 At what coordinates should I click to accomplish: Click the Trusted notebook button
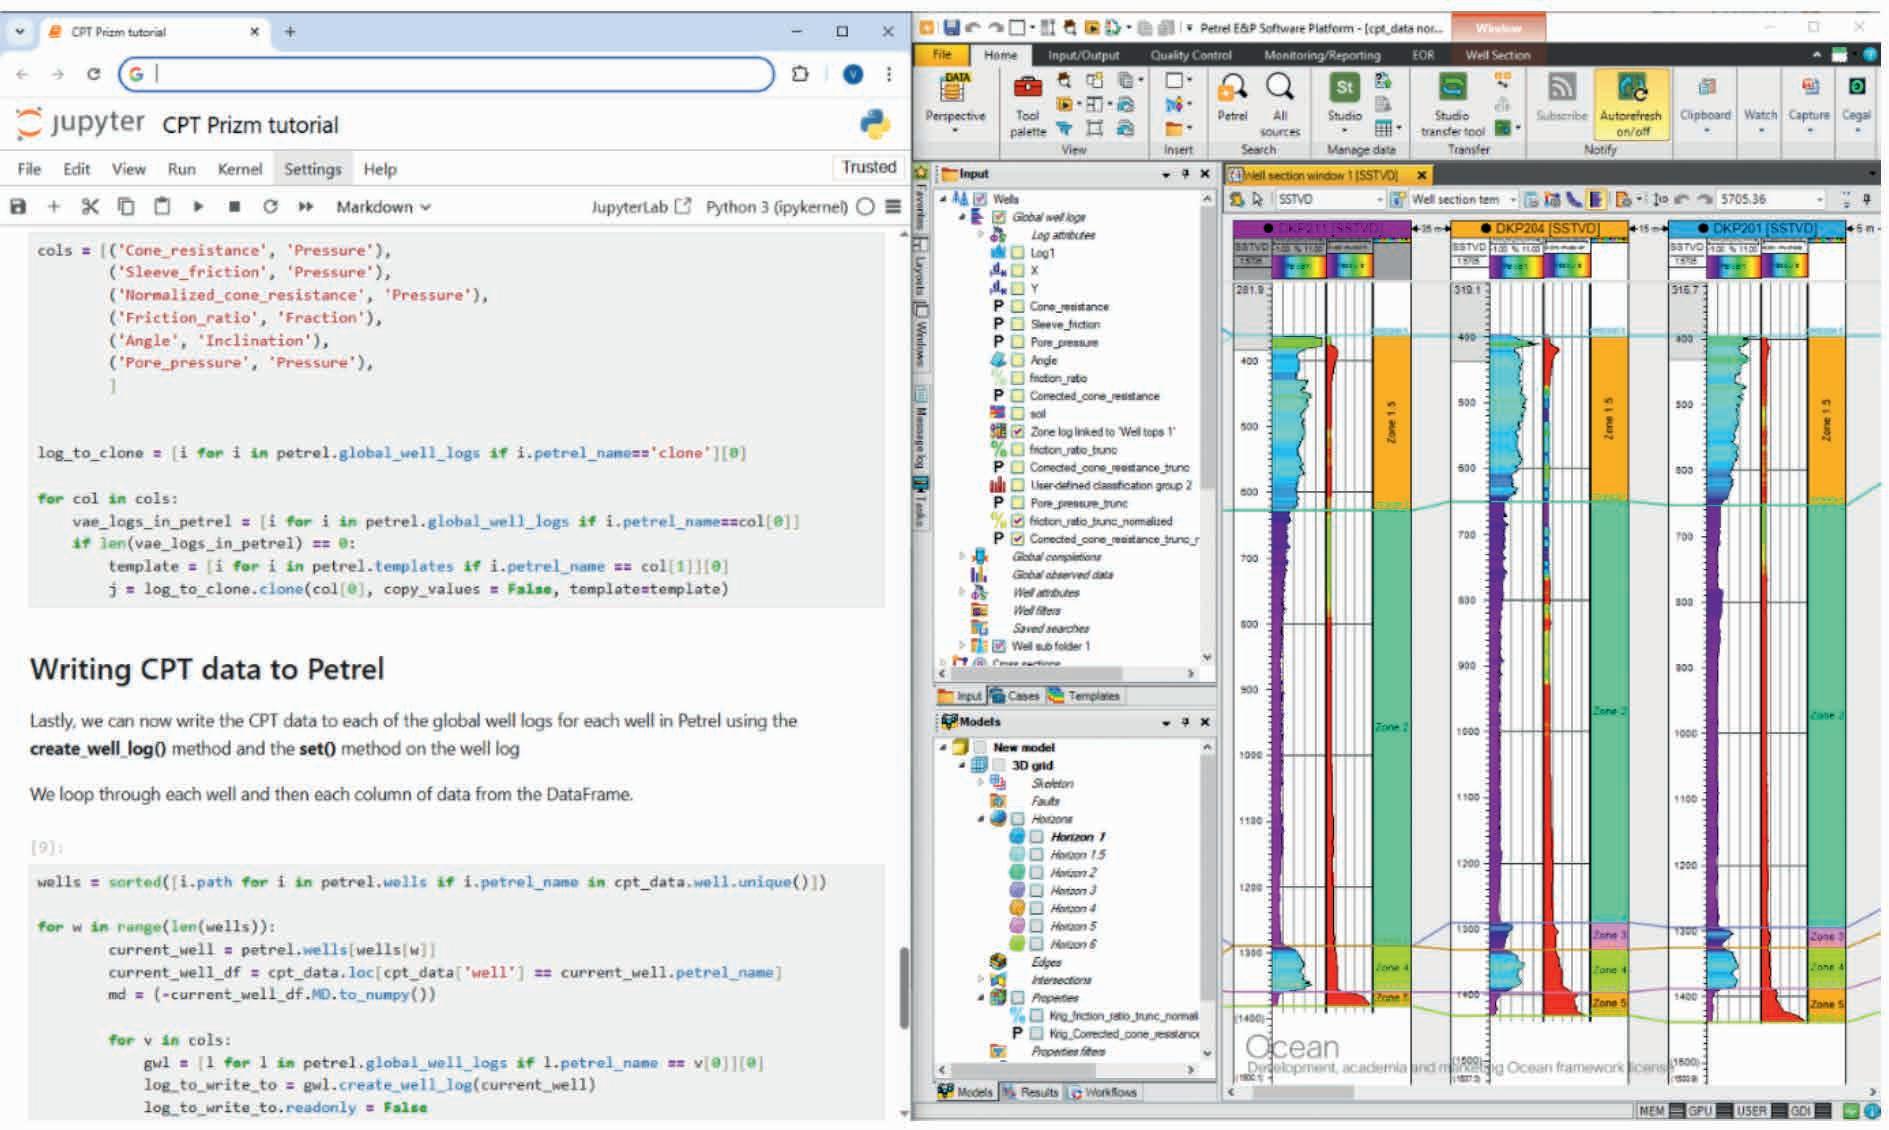point(869,167)
